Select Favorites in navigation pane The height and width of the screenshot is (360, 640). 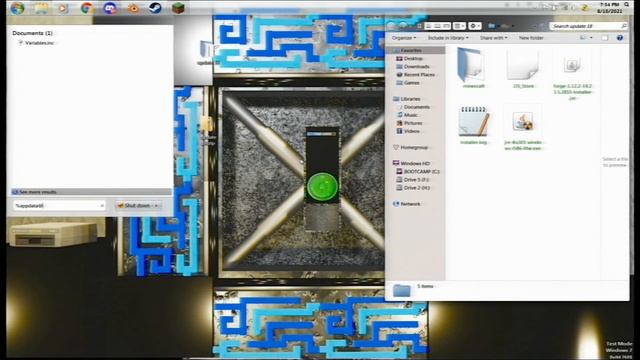pos(411,50)
